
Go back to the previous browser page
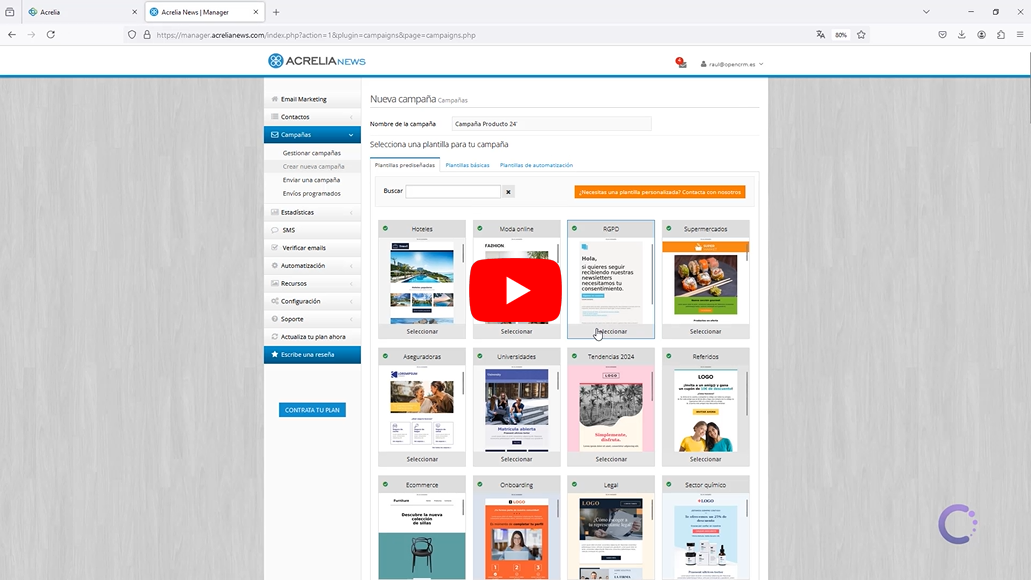point(12,35)
